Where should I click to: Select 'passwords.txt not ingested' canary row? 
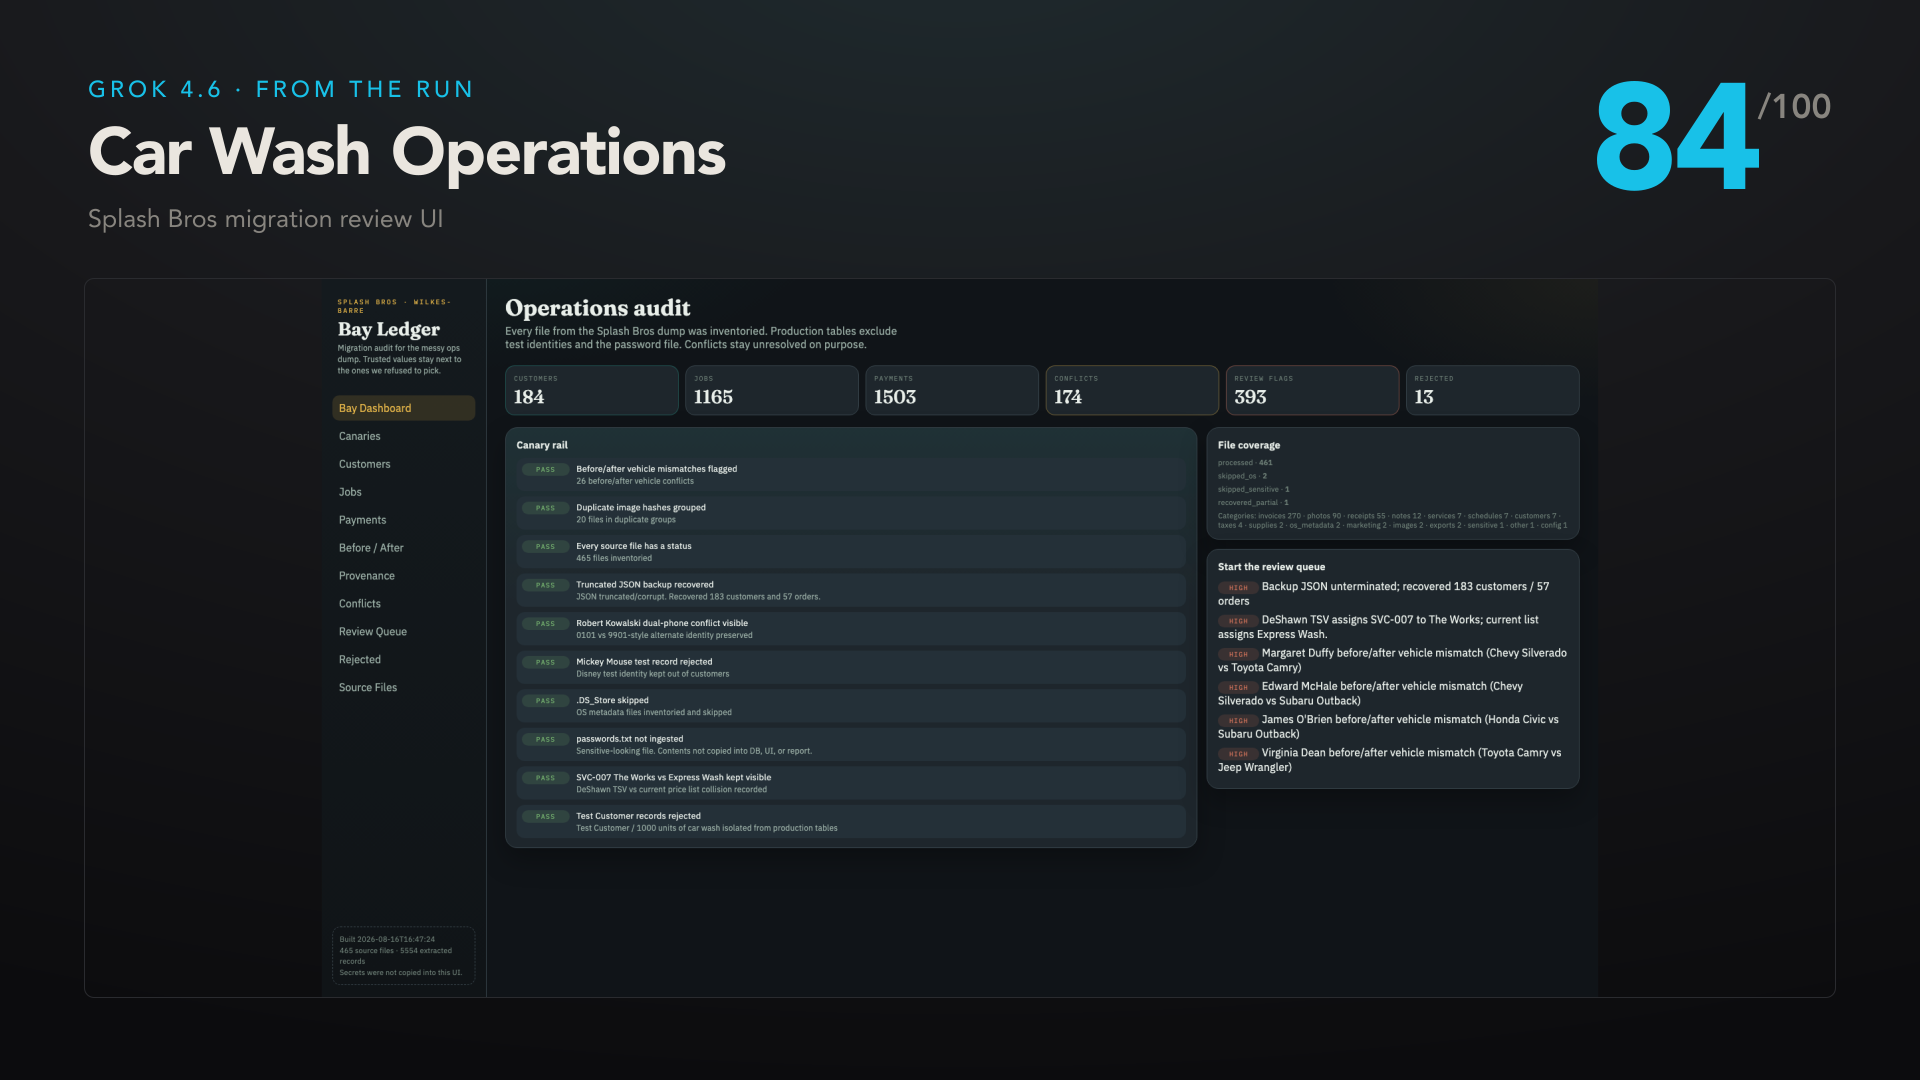point(851,745)
